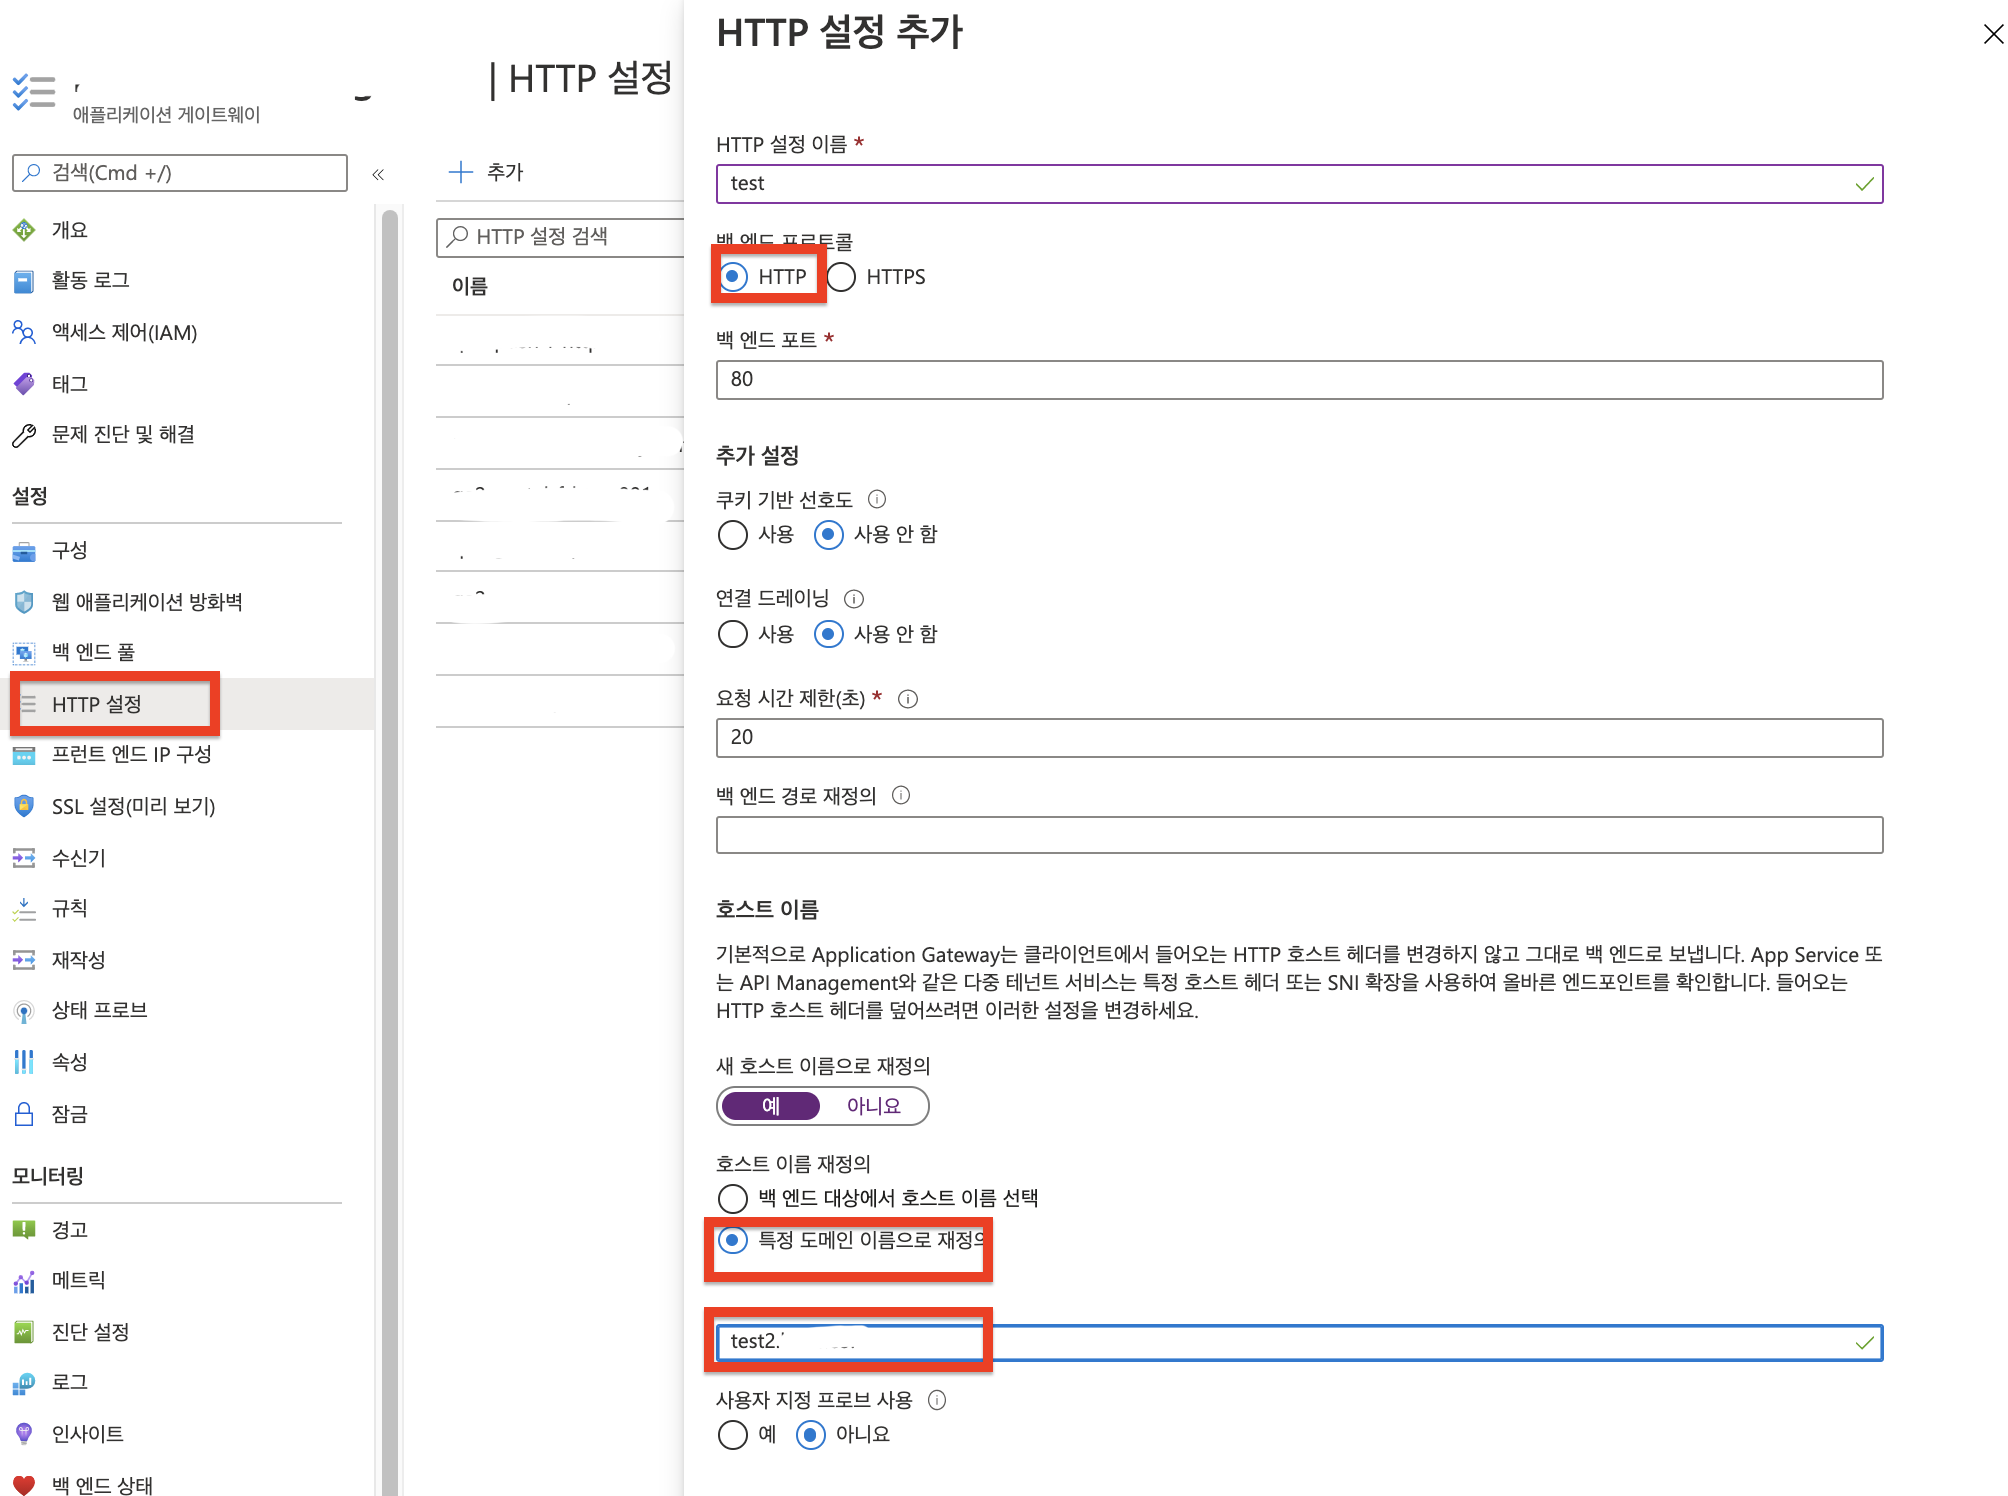2008x1496 pixels.
Task: Click the 백 엔드 풀 icon
Action: click(x=24, y=653)
